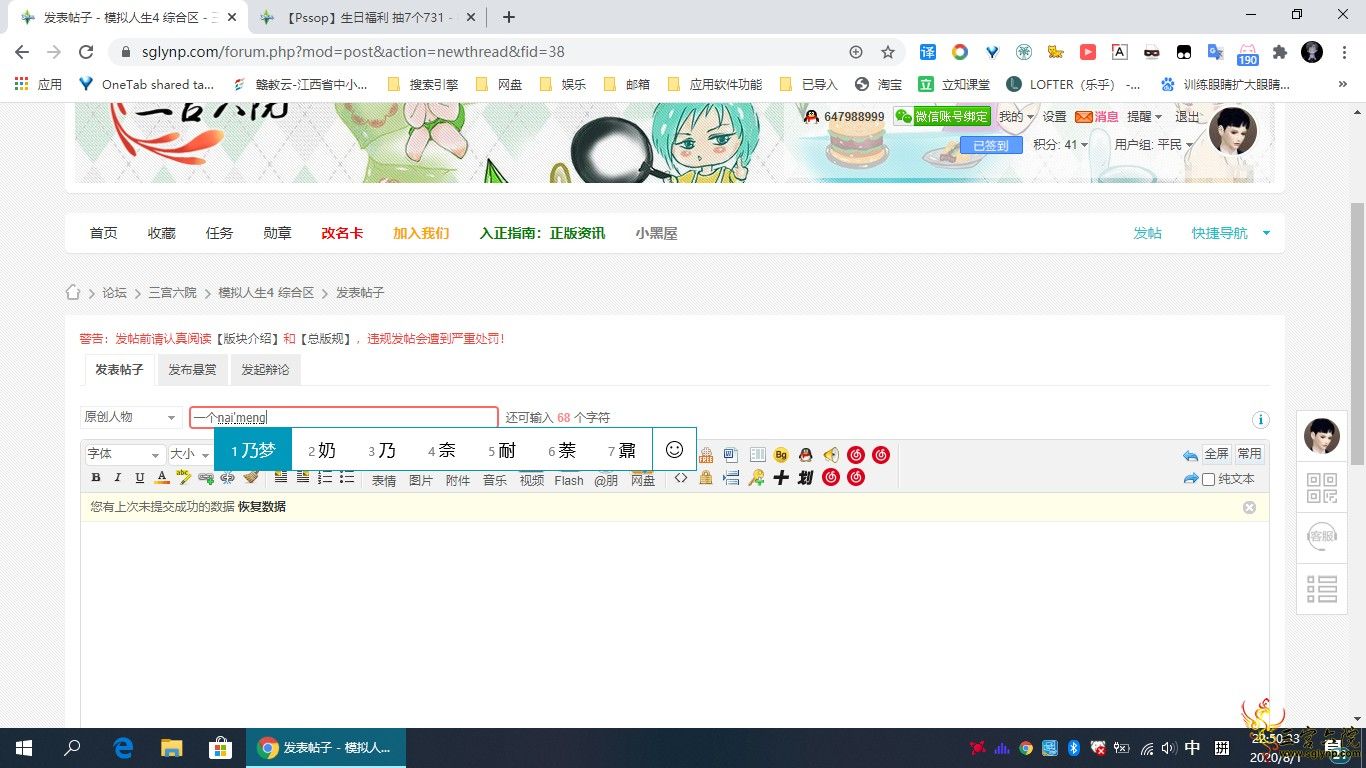
Task: Click the list icon in right sidebar
Action: point(1322,589)
